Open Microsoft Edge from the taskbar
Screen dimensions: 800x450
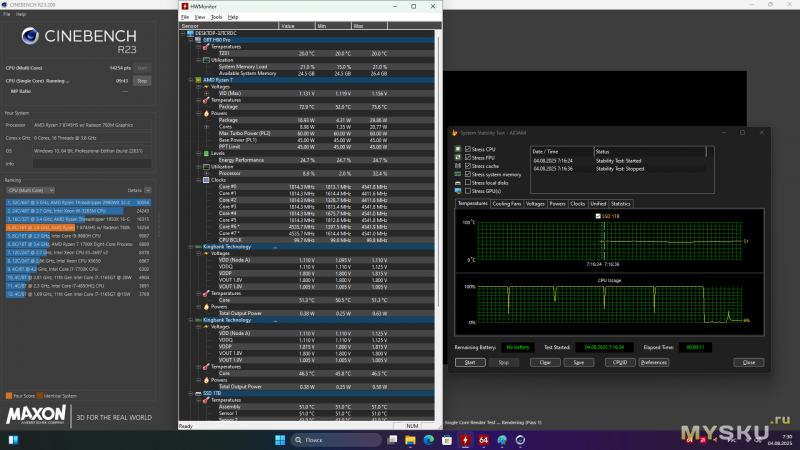(429, 440)
